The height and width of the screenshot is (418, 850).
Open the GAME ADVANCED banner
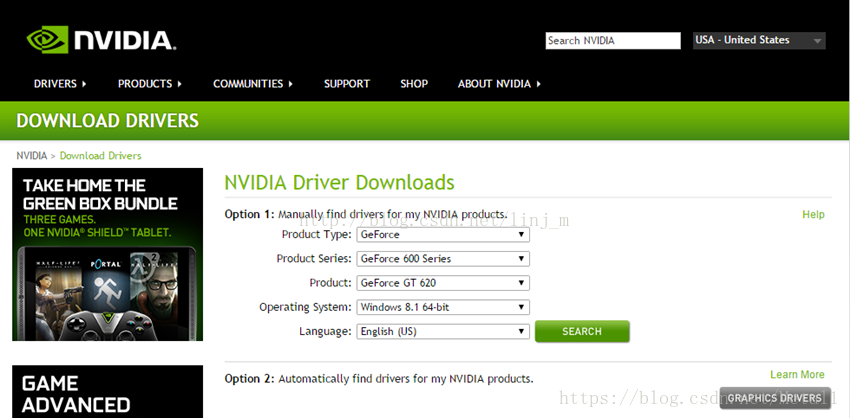coord(107,391)
